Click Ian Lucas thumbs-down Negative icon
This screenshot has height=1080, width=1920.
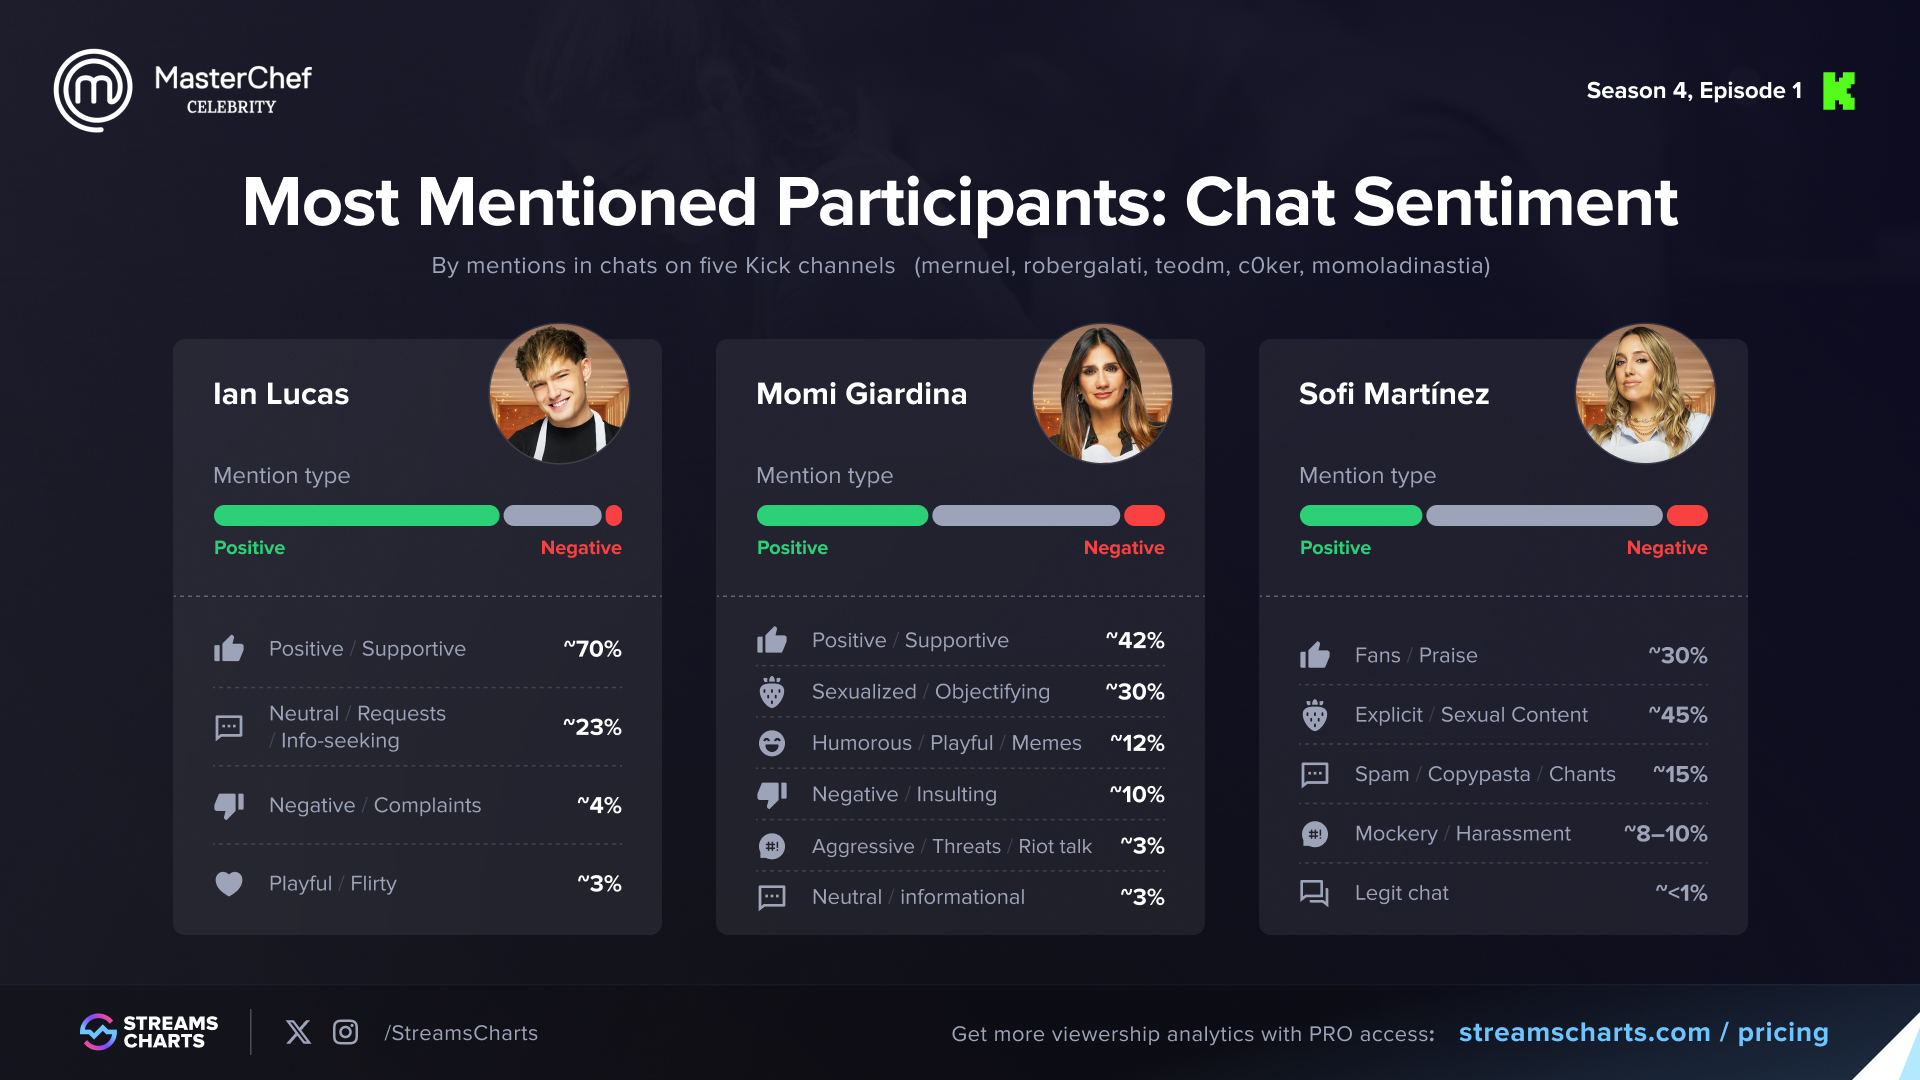click(x=229, y=805)
